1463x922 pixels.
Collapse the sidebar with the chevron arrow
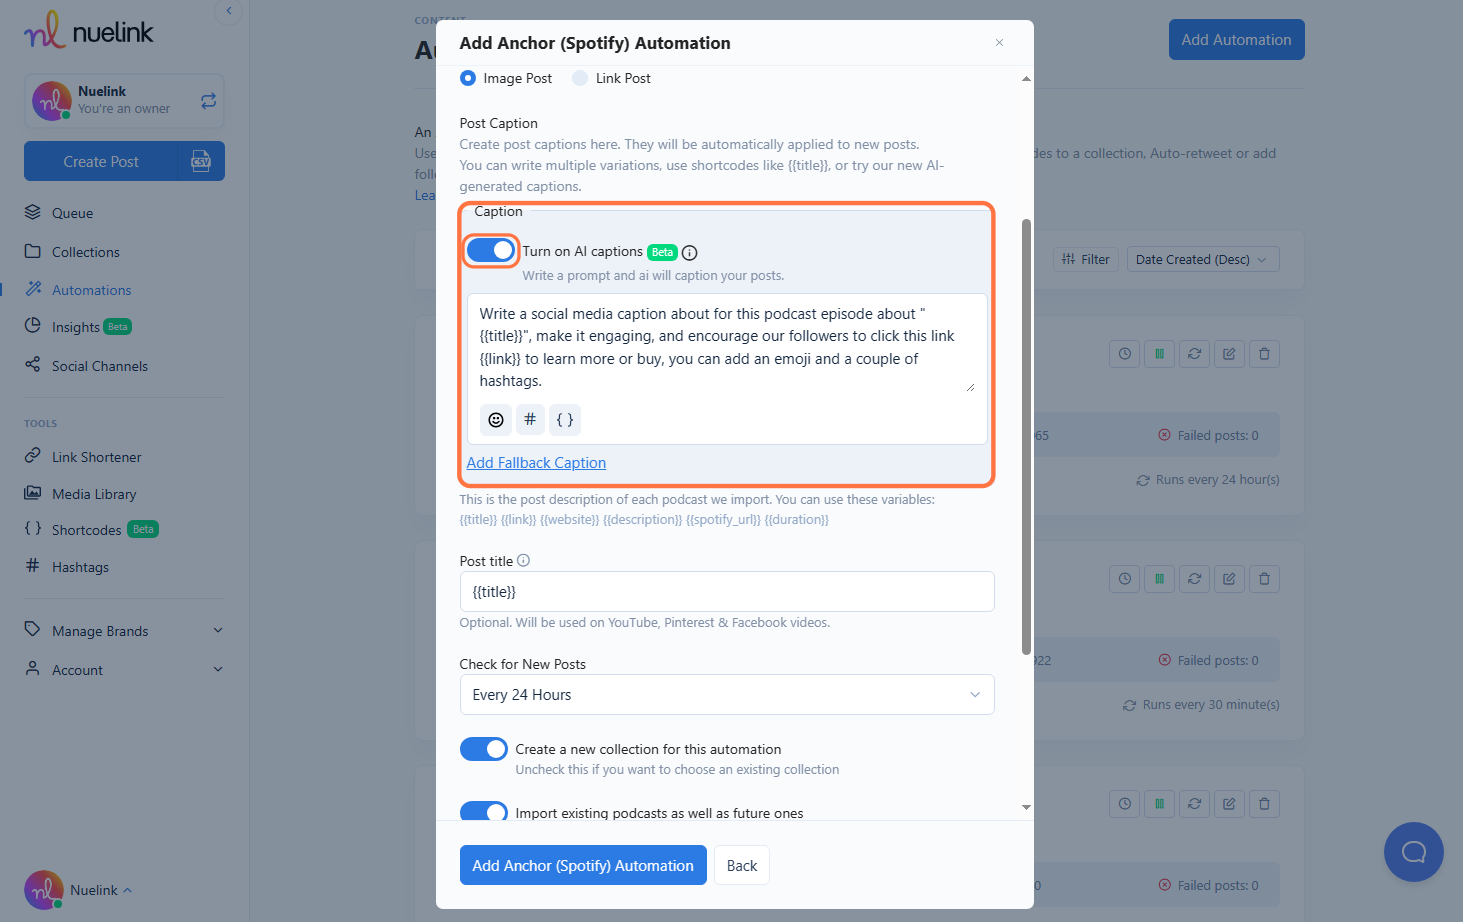point(229,11)
